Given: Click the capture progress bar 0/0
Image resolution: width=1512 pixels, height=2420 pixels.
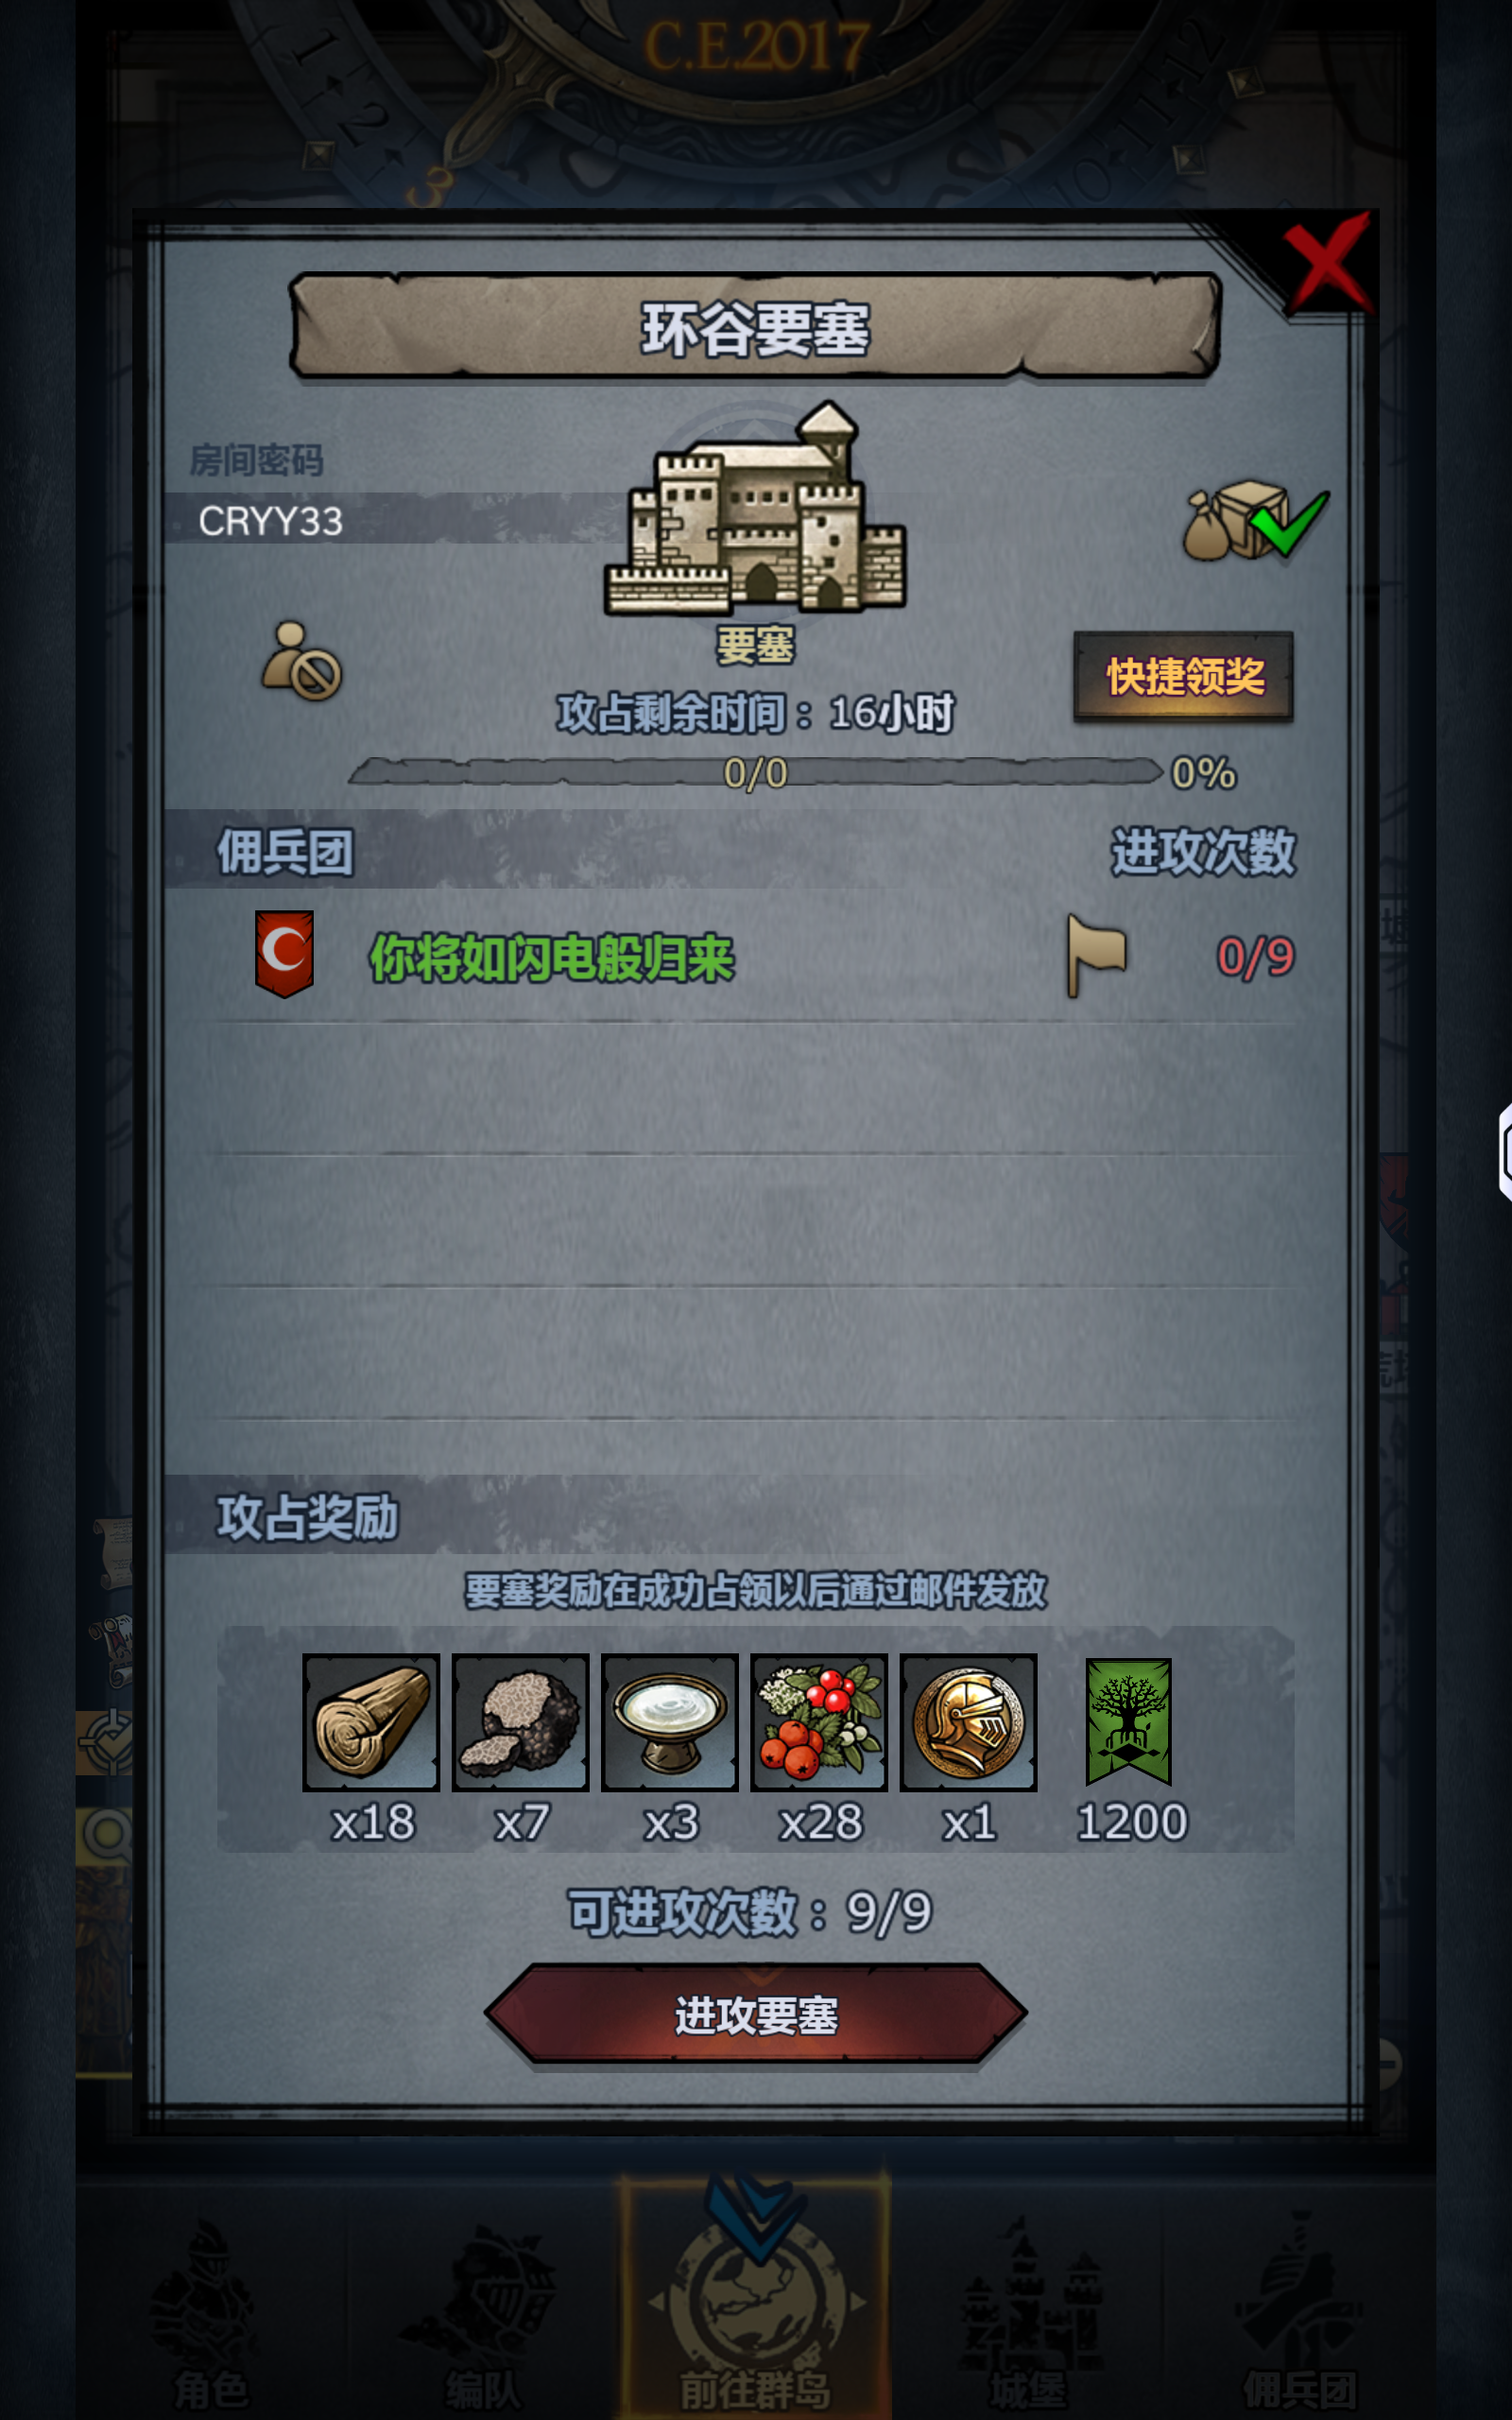Looking at the screenshot, I should (755, 772).
